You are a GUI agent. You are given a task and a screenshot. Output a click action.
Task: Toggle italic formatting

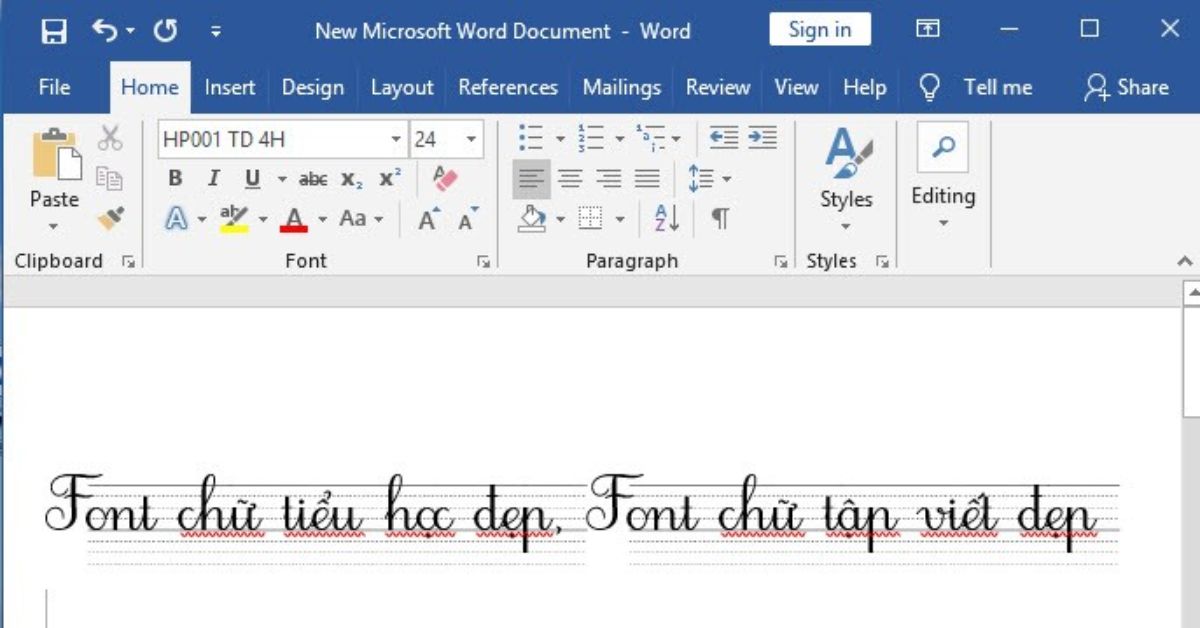pos(213,179)
